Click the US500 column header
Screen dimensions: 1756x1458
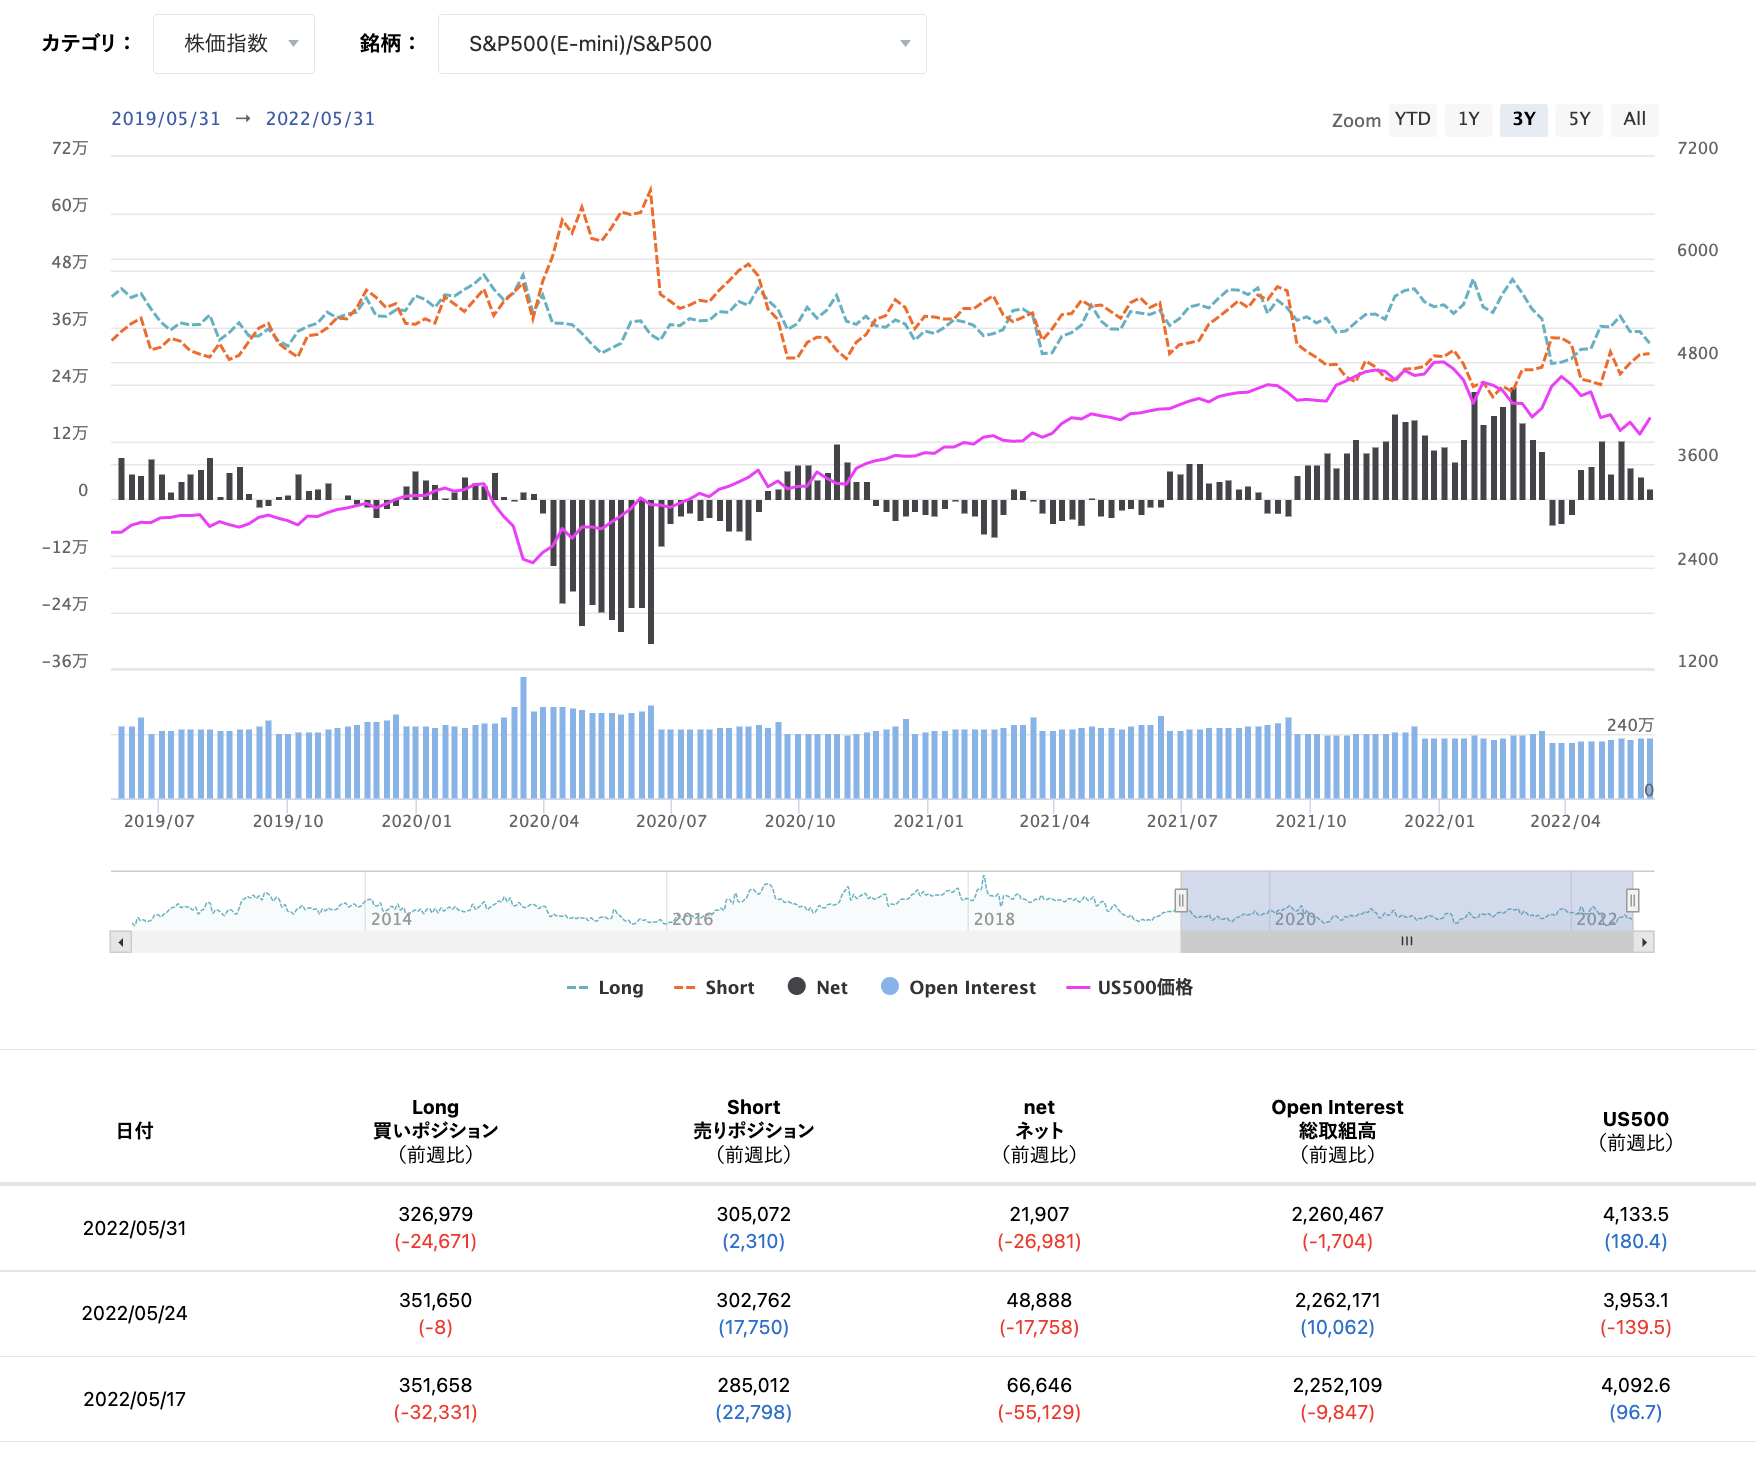pyautogui.click(x=1636, y=1131)
